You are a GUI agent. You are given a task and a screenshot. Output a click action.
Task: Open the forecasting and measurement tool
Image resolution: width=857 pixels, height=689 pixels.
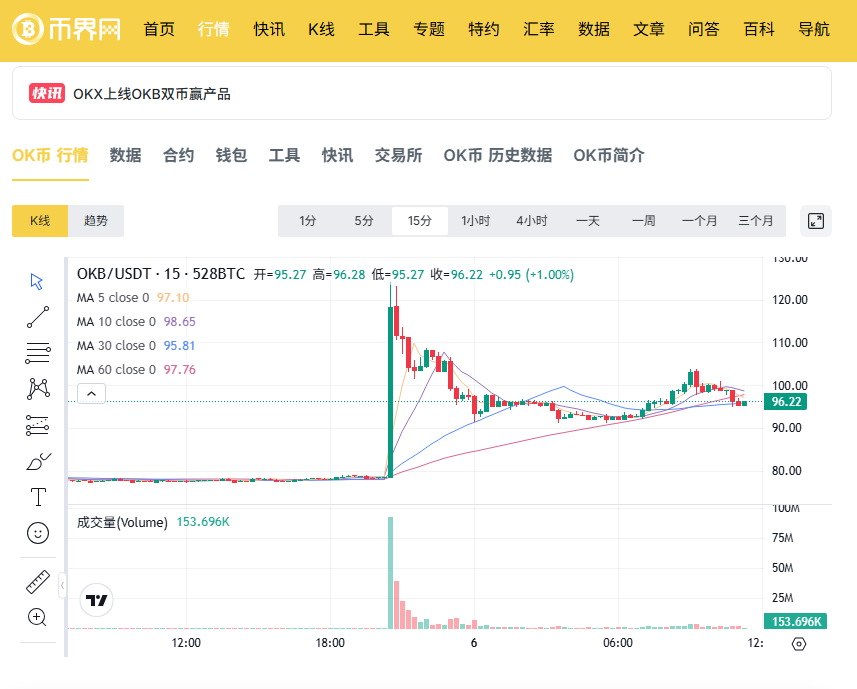[x=38, y=425]
